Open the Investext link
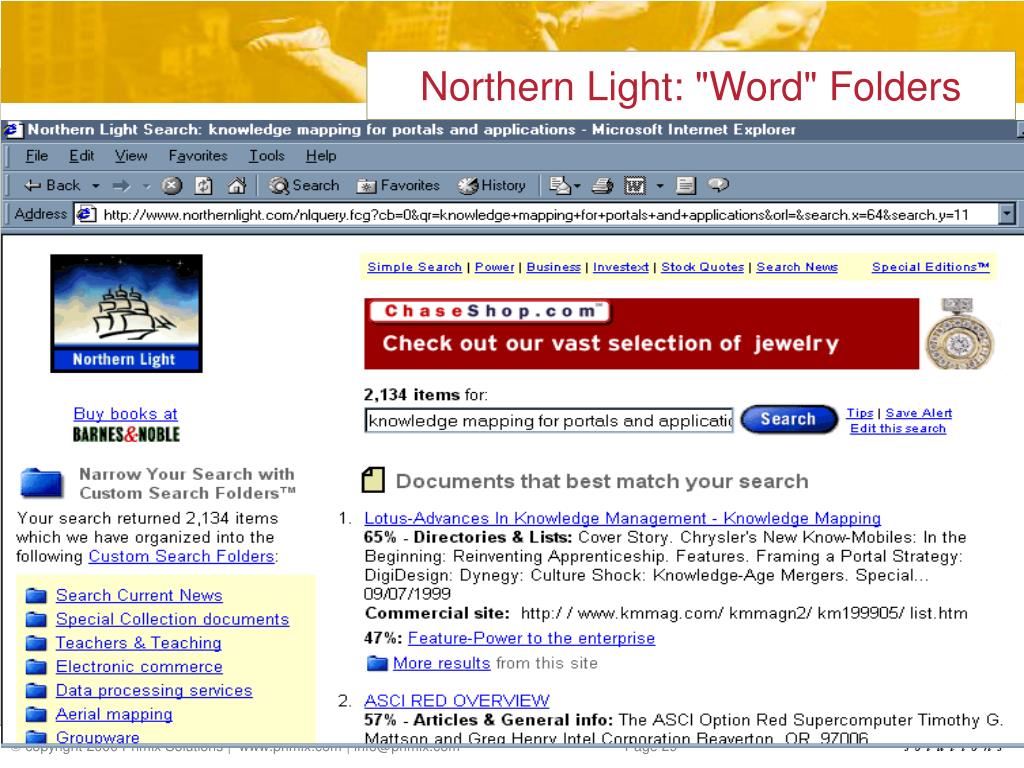This screenshot has height=768, width=1024. 620,267
